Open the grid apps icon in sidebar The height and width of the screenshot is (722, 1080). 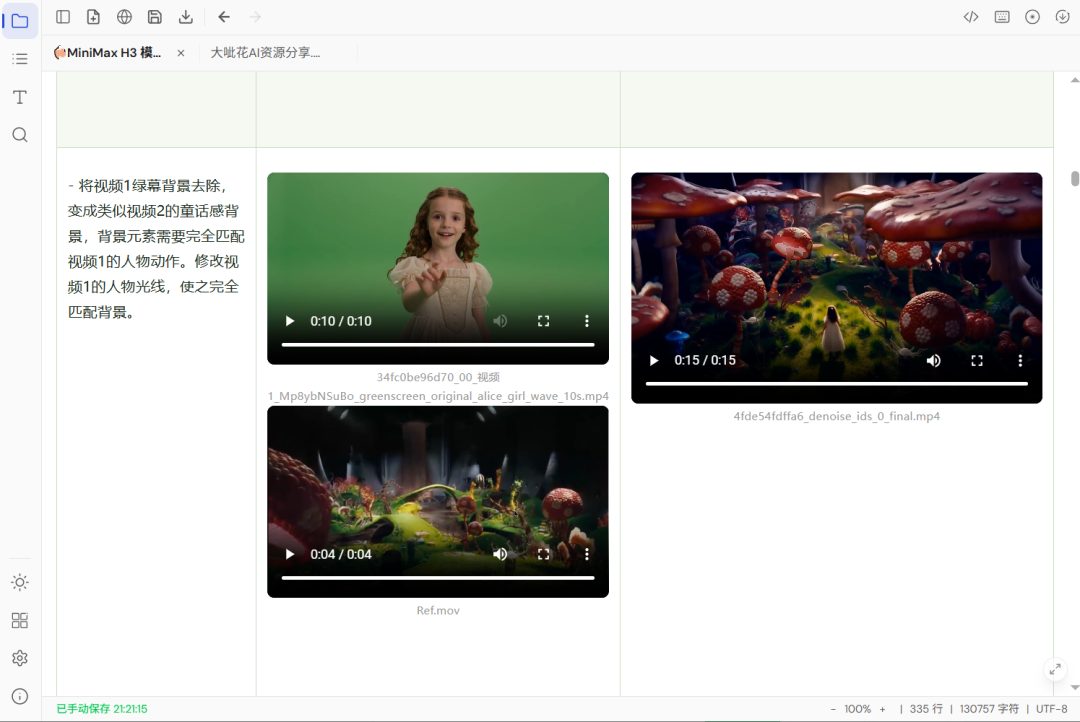[x=20, y=621]
